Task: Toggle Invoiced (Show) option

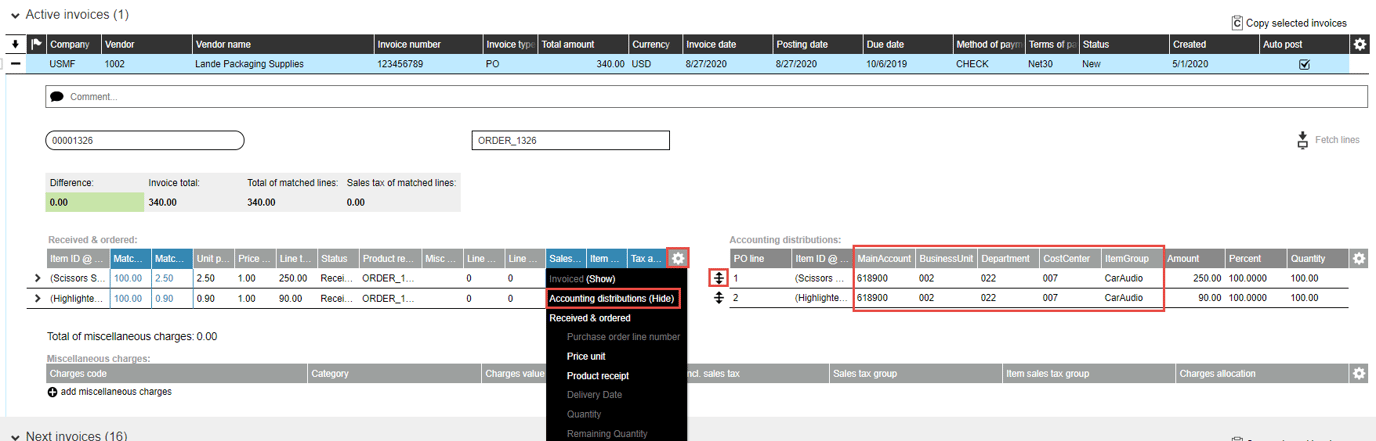Action: (x=582, y=279)
